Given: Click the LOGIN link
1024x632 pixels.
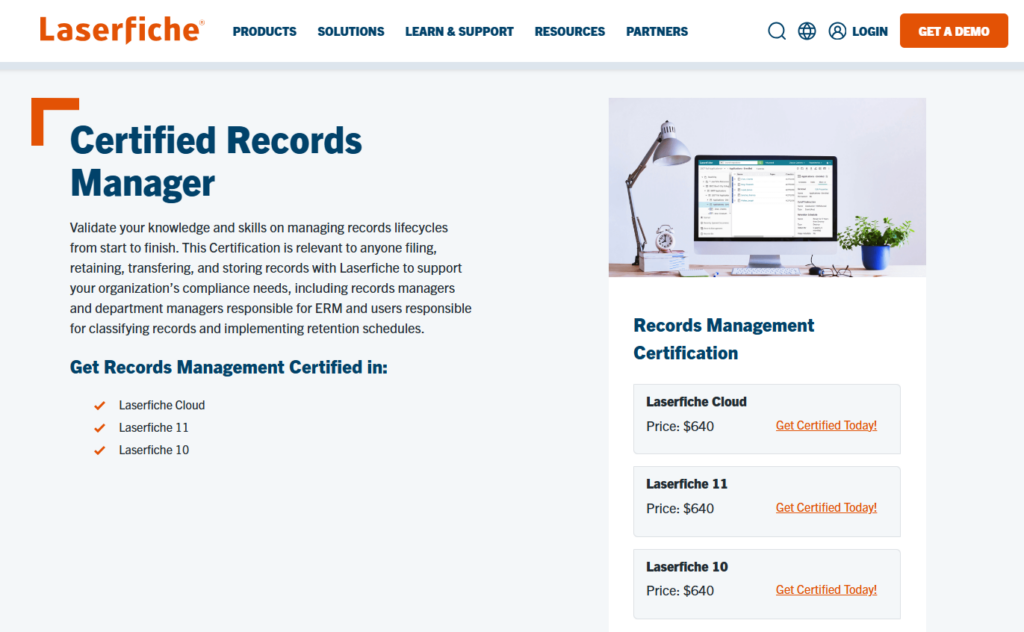Looking at the screenshot, I should [x=870, y=31].
